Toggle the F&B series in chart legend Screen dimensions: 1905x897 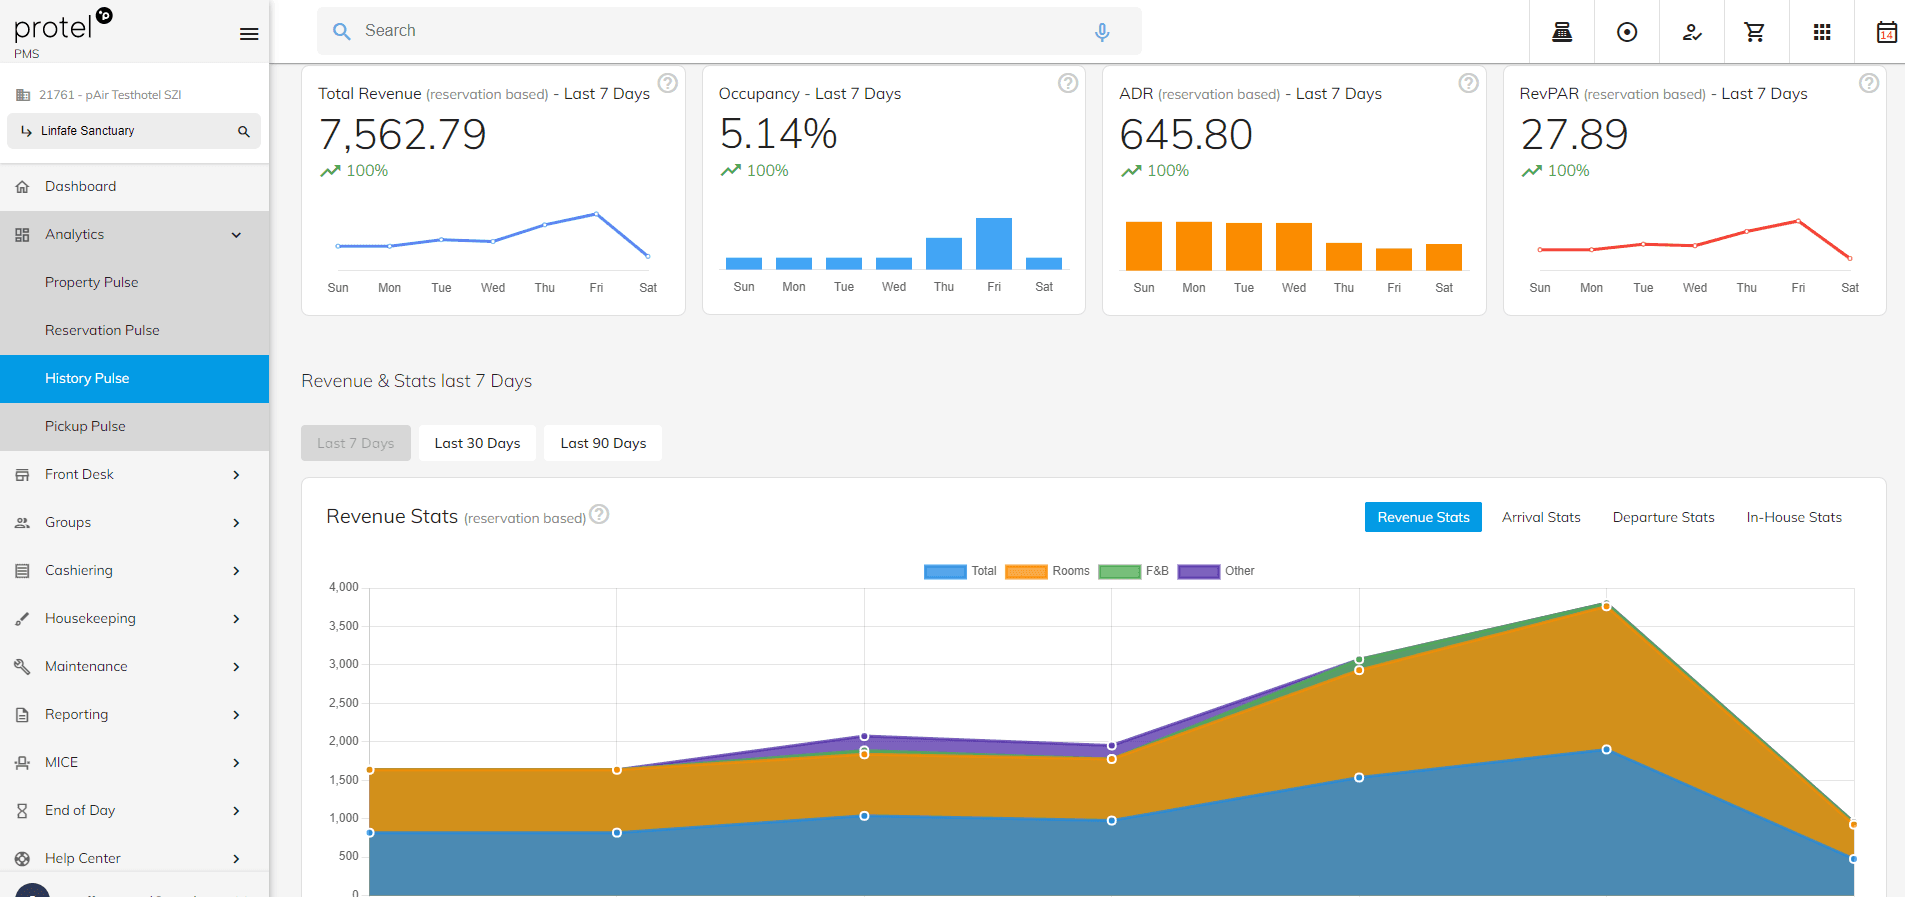[x=1133, y=571]
